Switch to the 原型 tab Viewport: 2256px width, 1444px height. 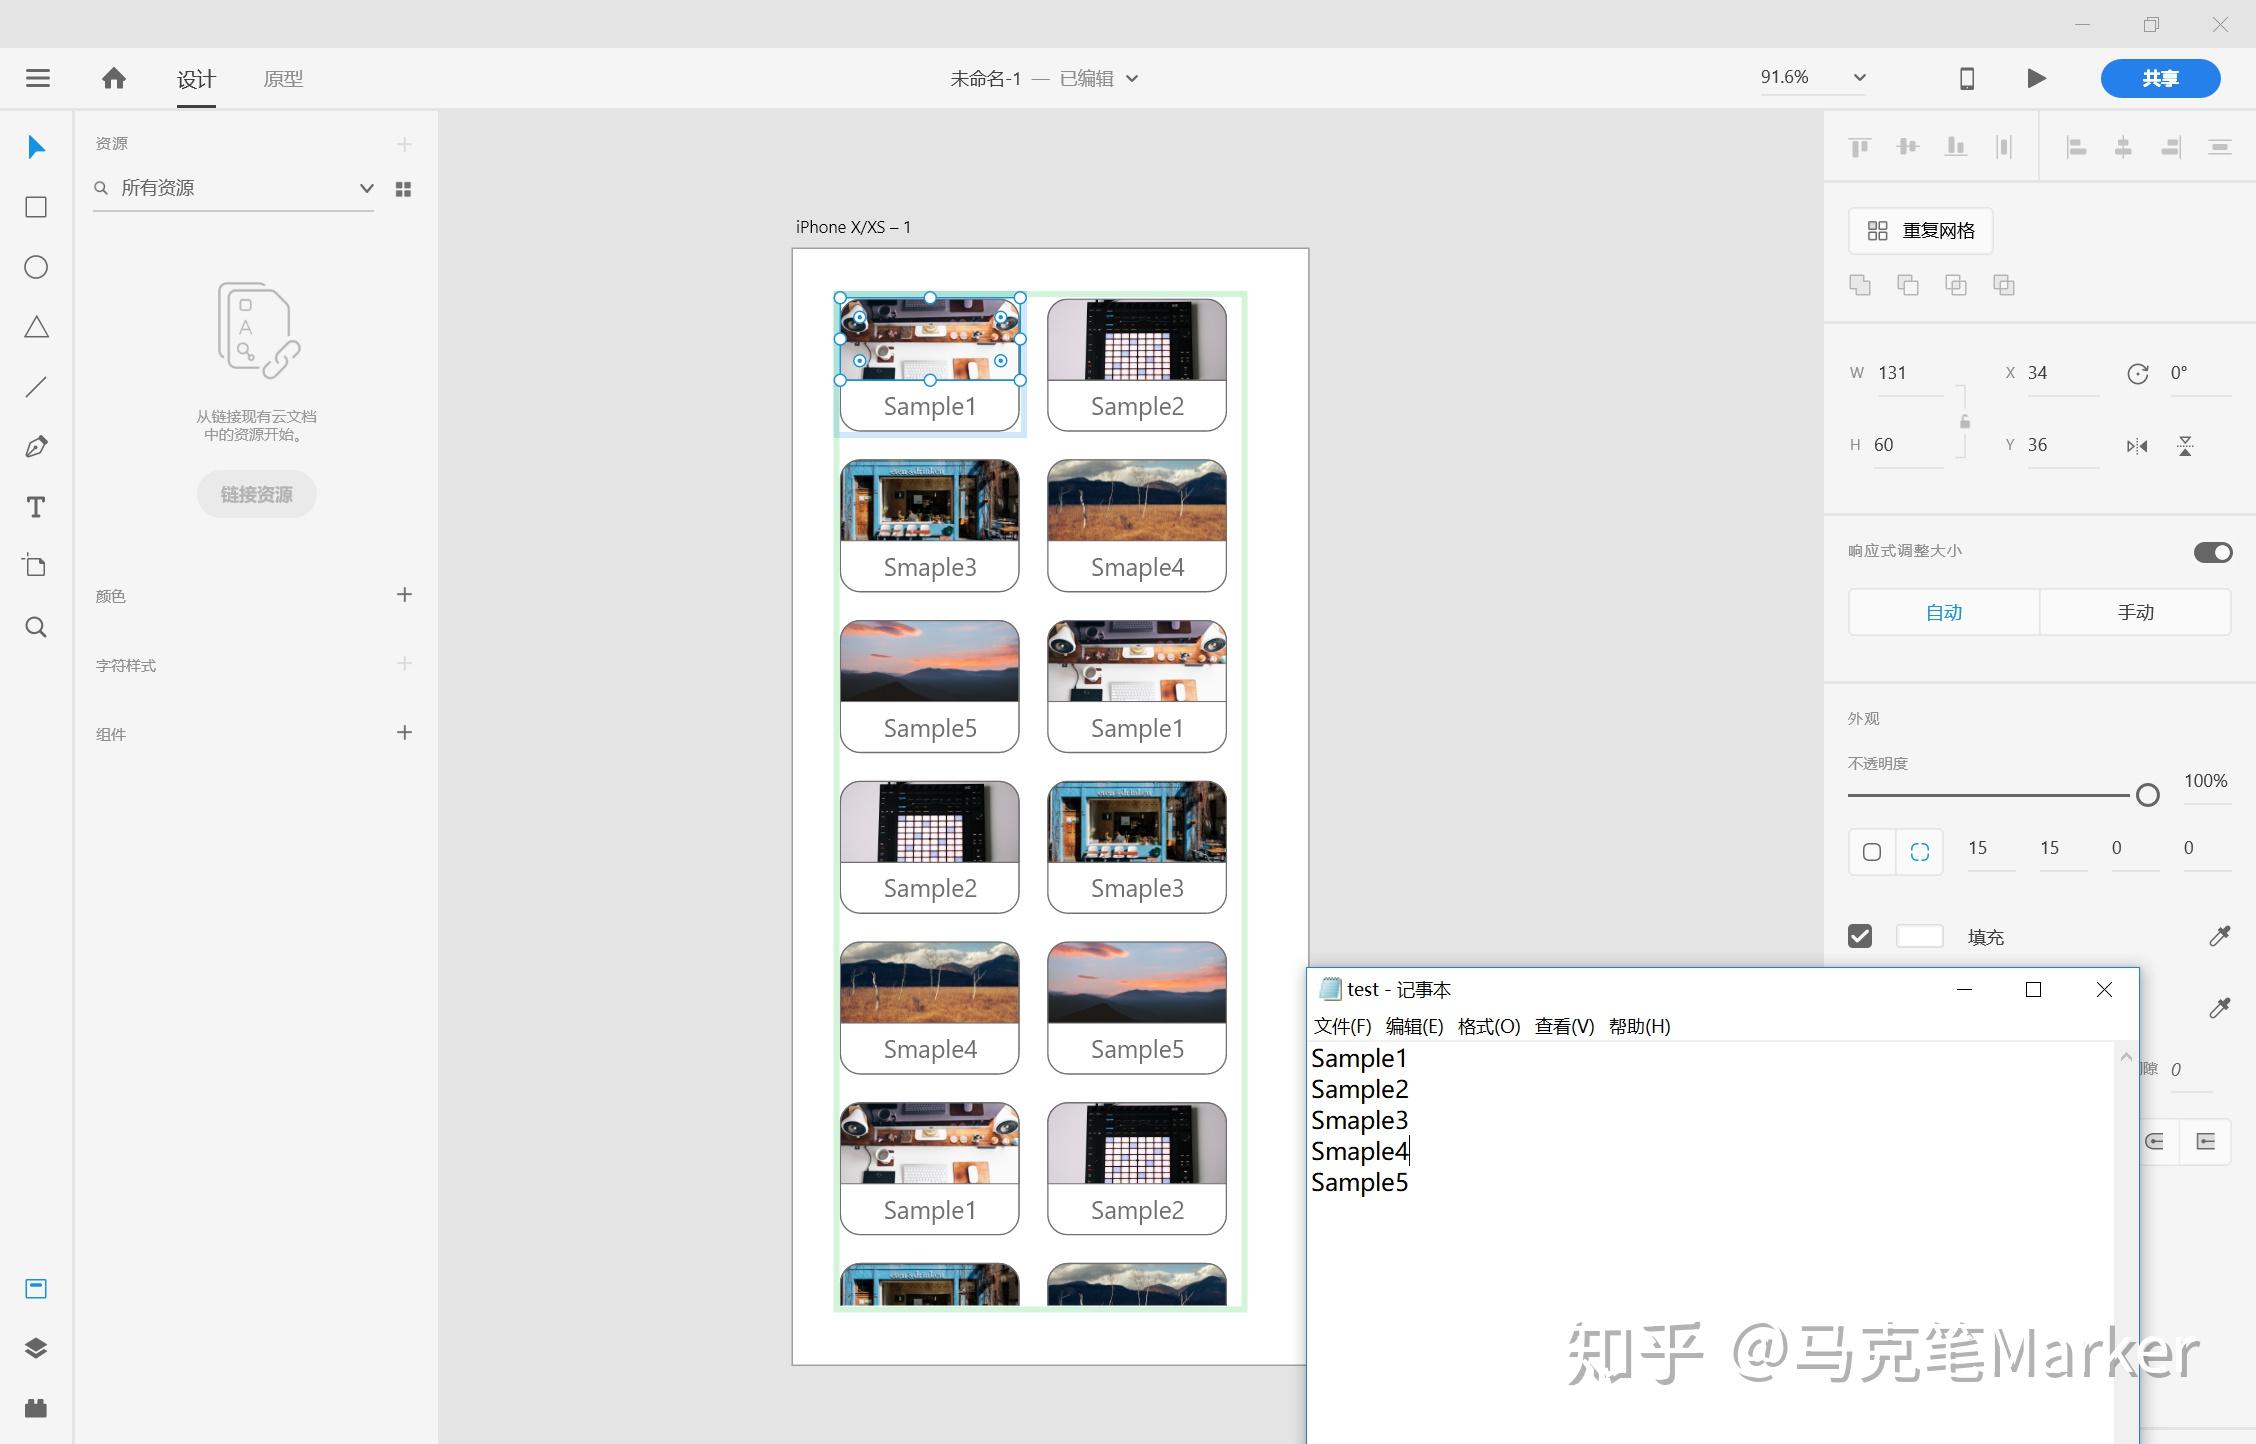coord(284,78)
